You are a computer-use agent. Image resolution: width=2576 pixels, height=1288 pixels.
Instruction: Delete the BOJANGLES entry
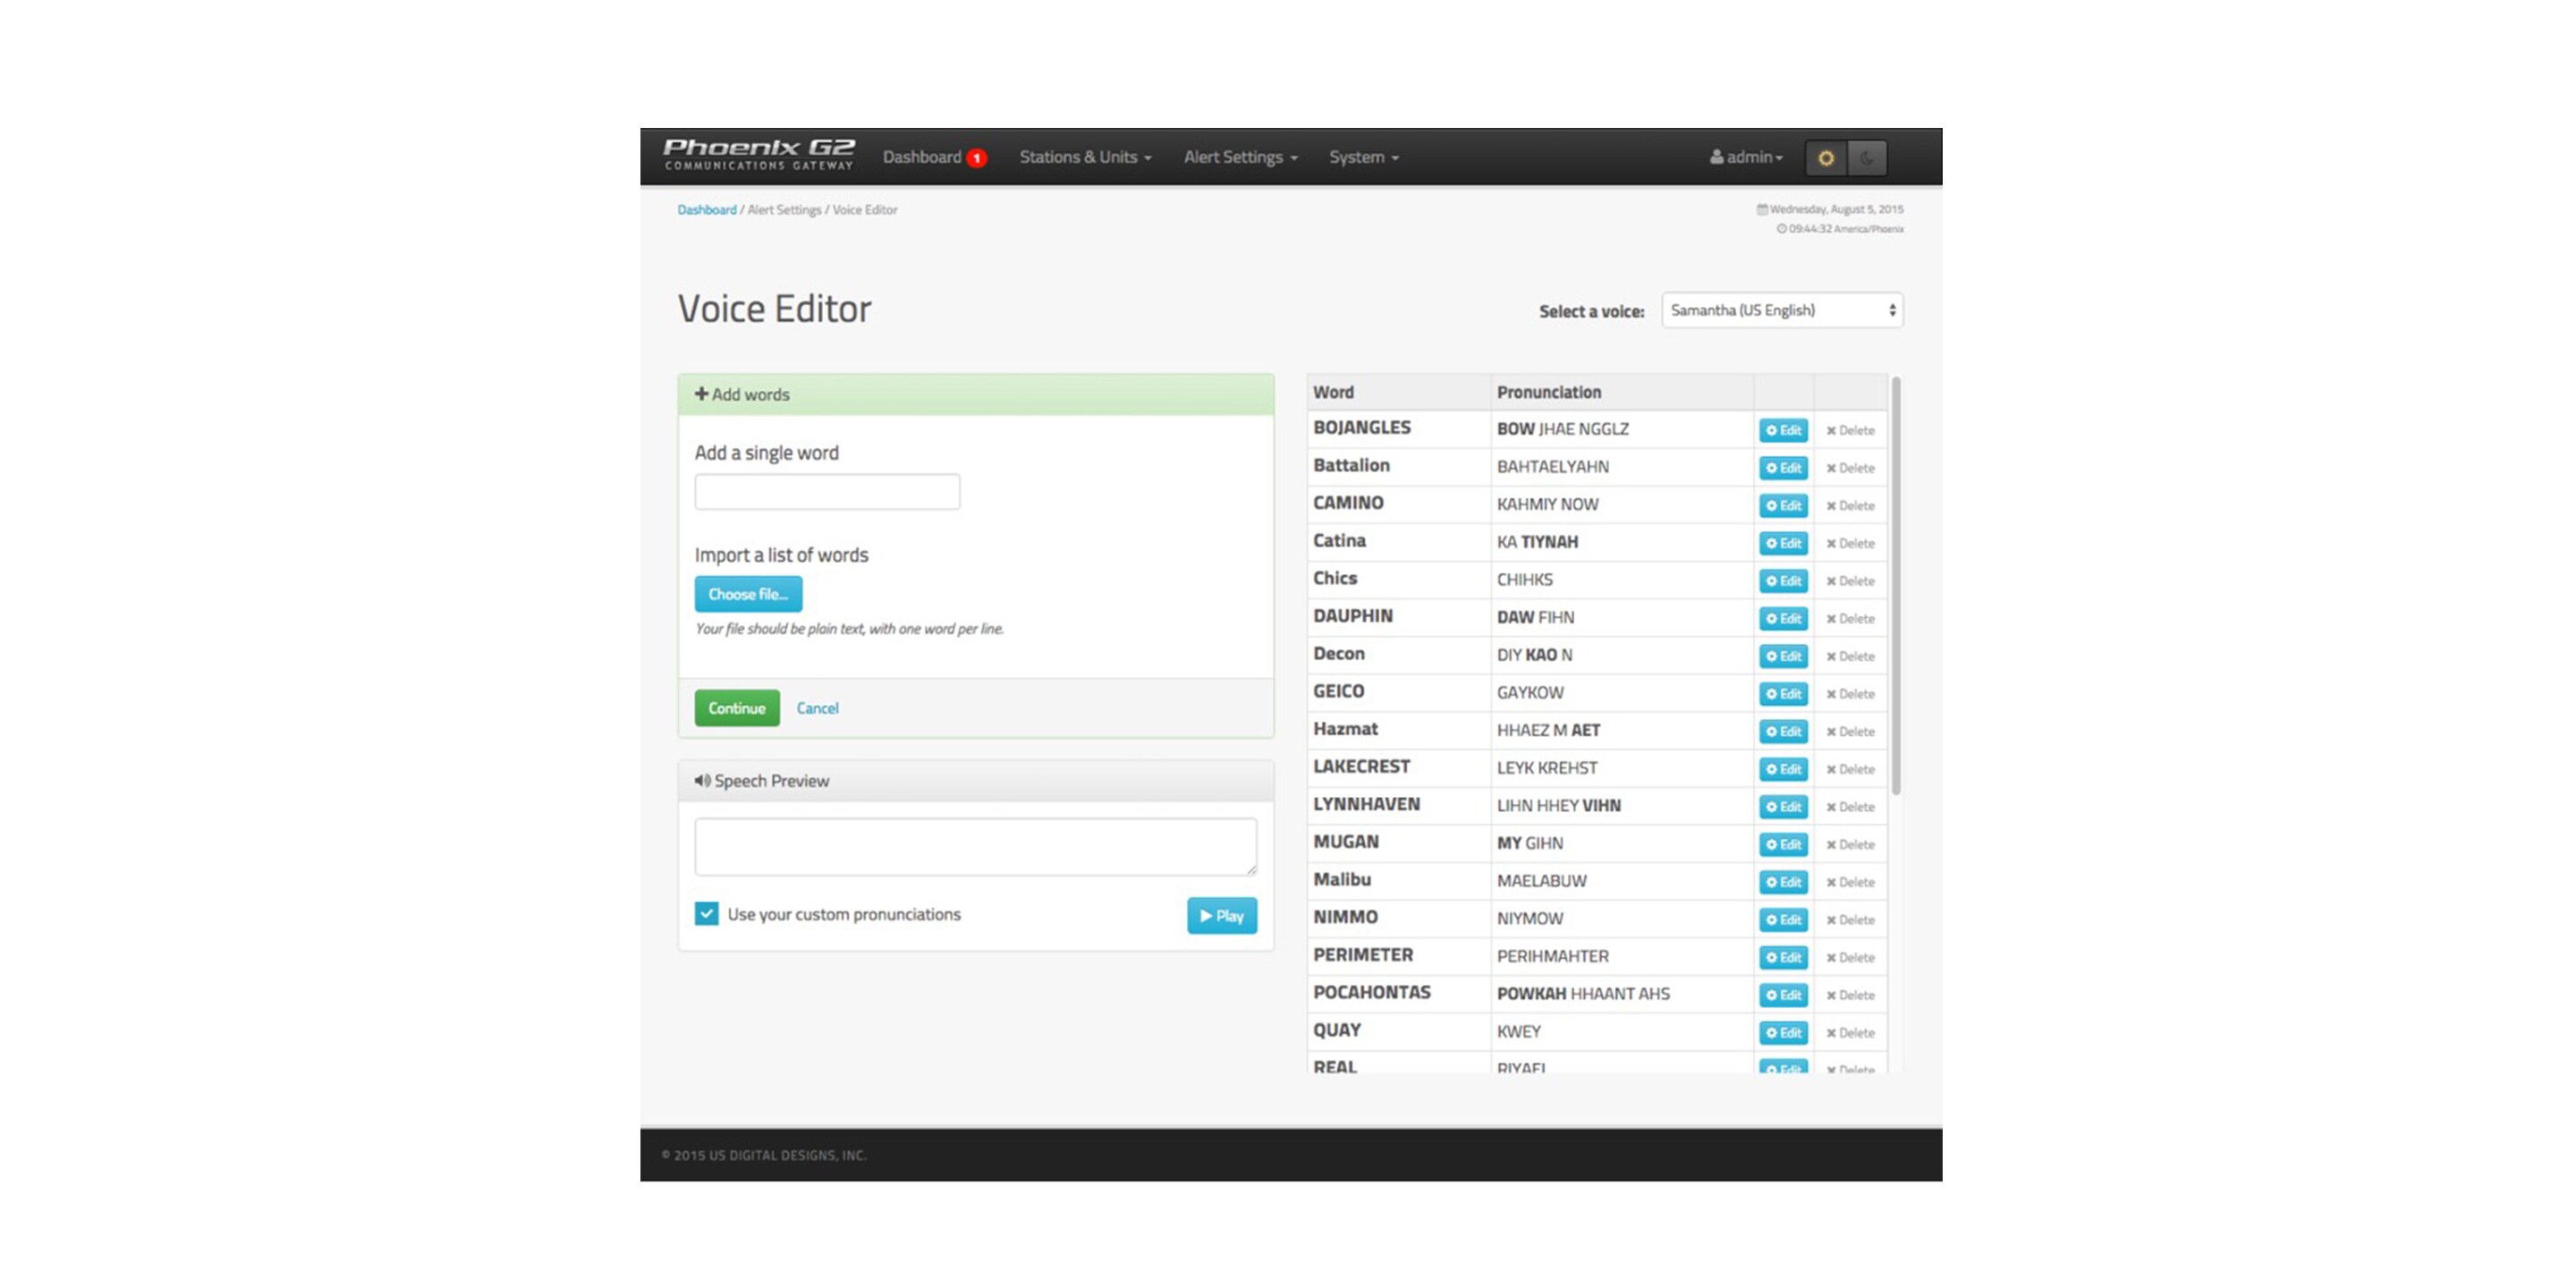pos(1850,431)
